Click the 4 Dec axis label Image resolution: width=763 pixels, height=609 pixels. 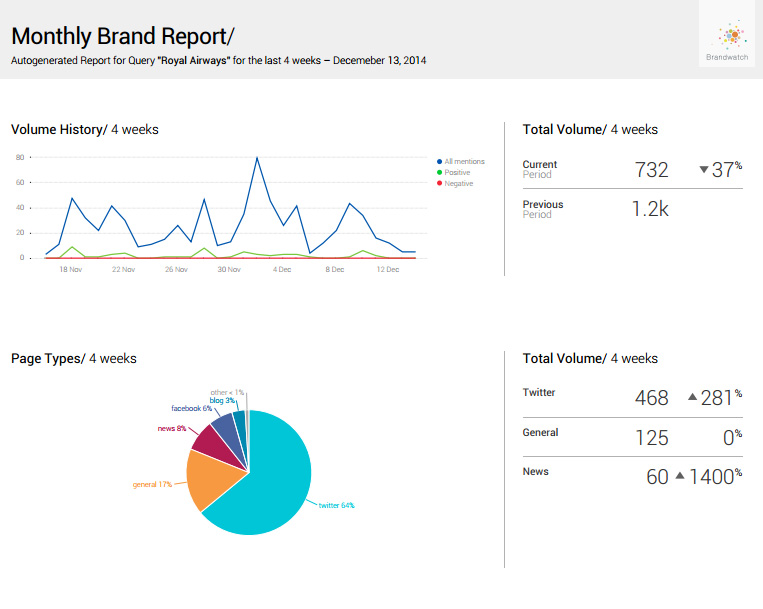click(282, 269)
